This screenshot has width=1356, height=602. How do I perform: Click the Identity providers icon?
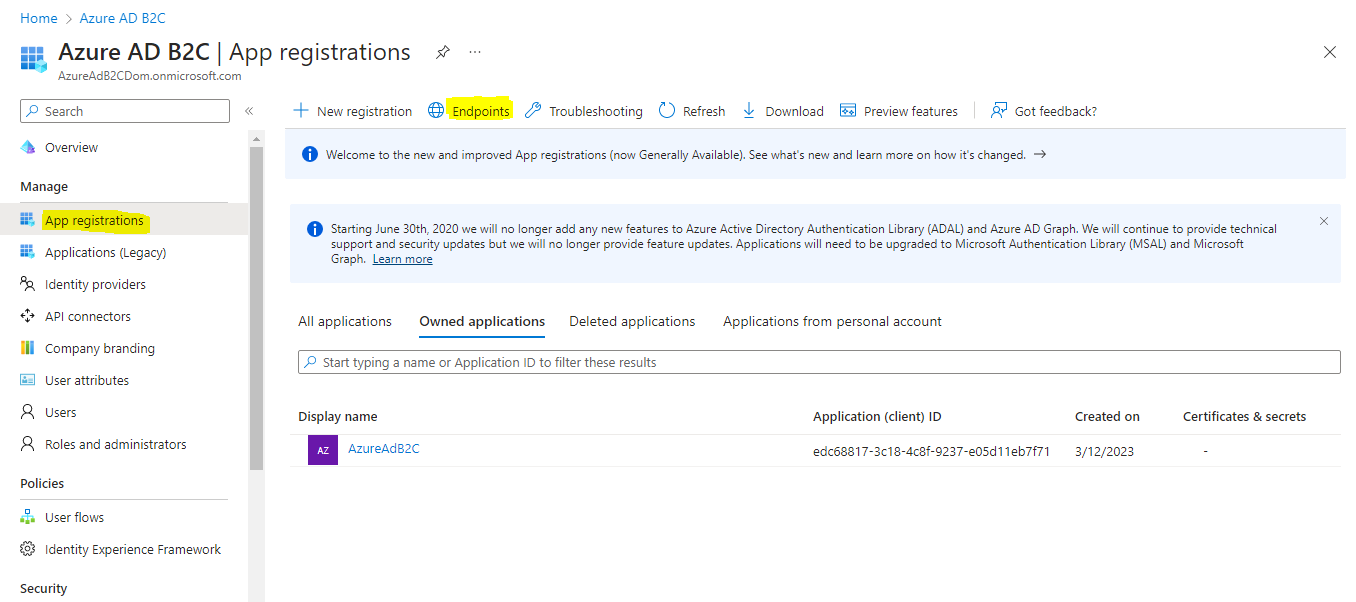tap(28, 284)
